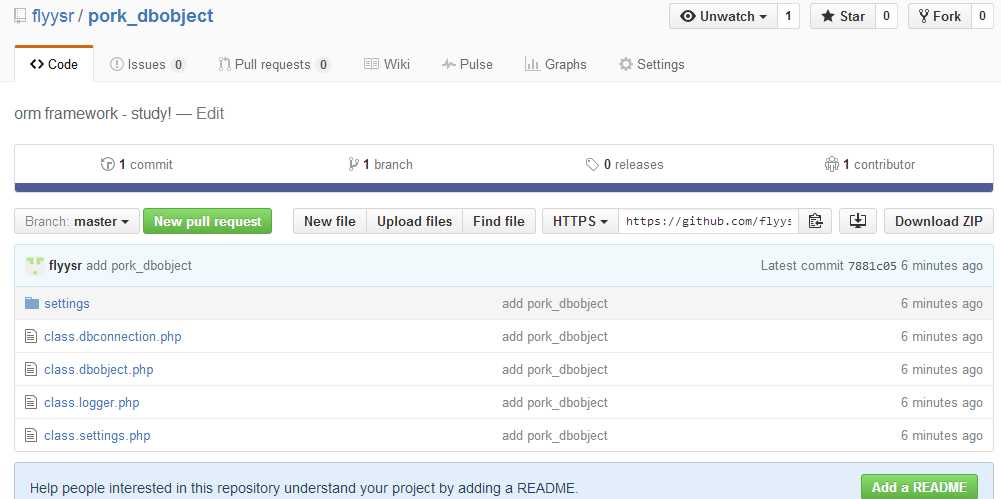This screenshot has height=499, width=1001.
Task: Open the Pull requests tab
Action: click(274, 64)
